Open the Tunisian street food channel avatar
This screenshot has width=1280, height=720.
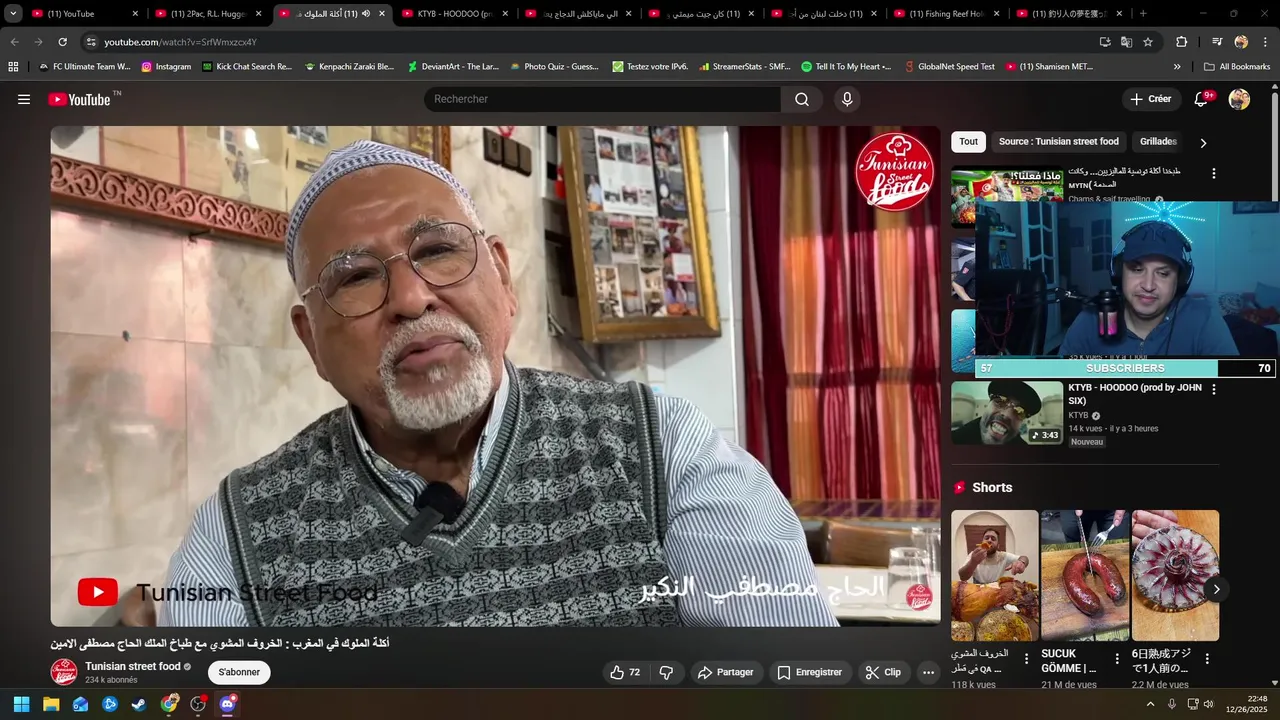pos(64,672)
